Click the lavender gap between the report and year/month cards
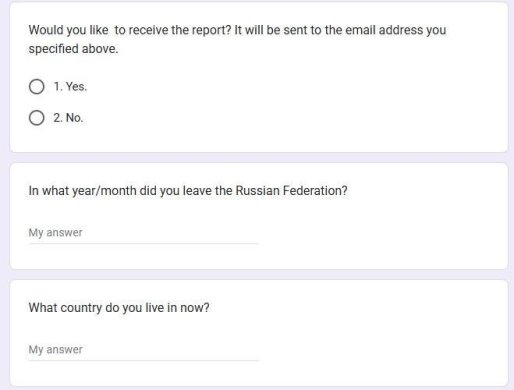This screenshot has height=390, width=514. (259, 158)
